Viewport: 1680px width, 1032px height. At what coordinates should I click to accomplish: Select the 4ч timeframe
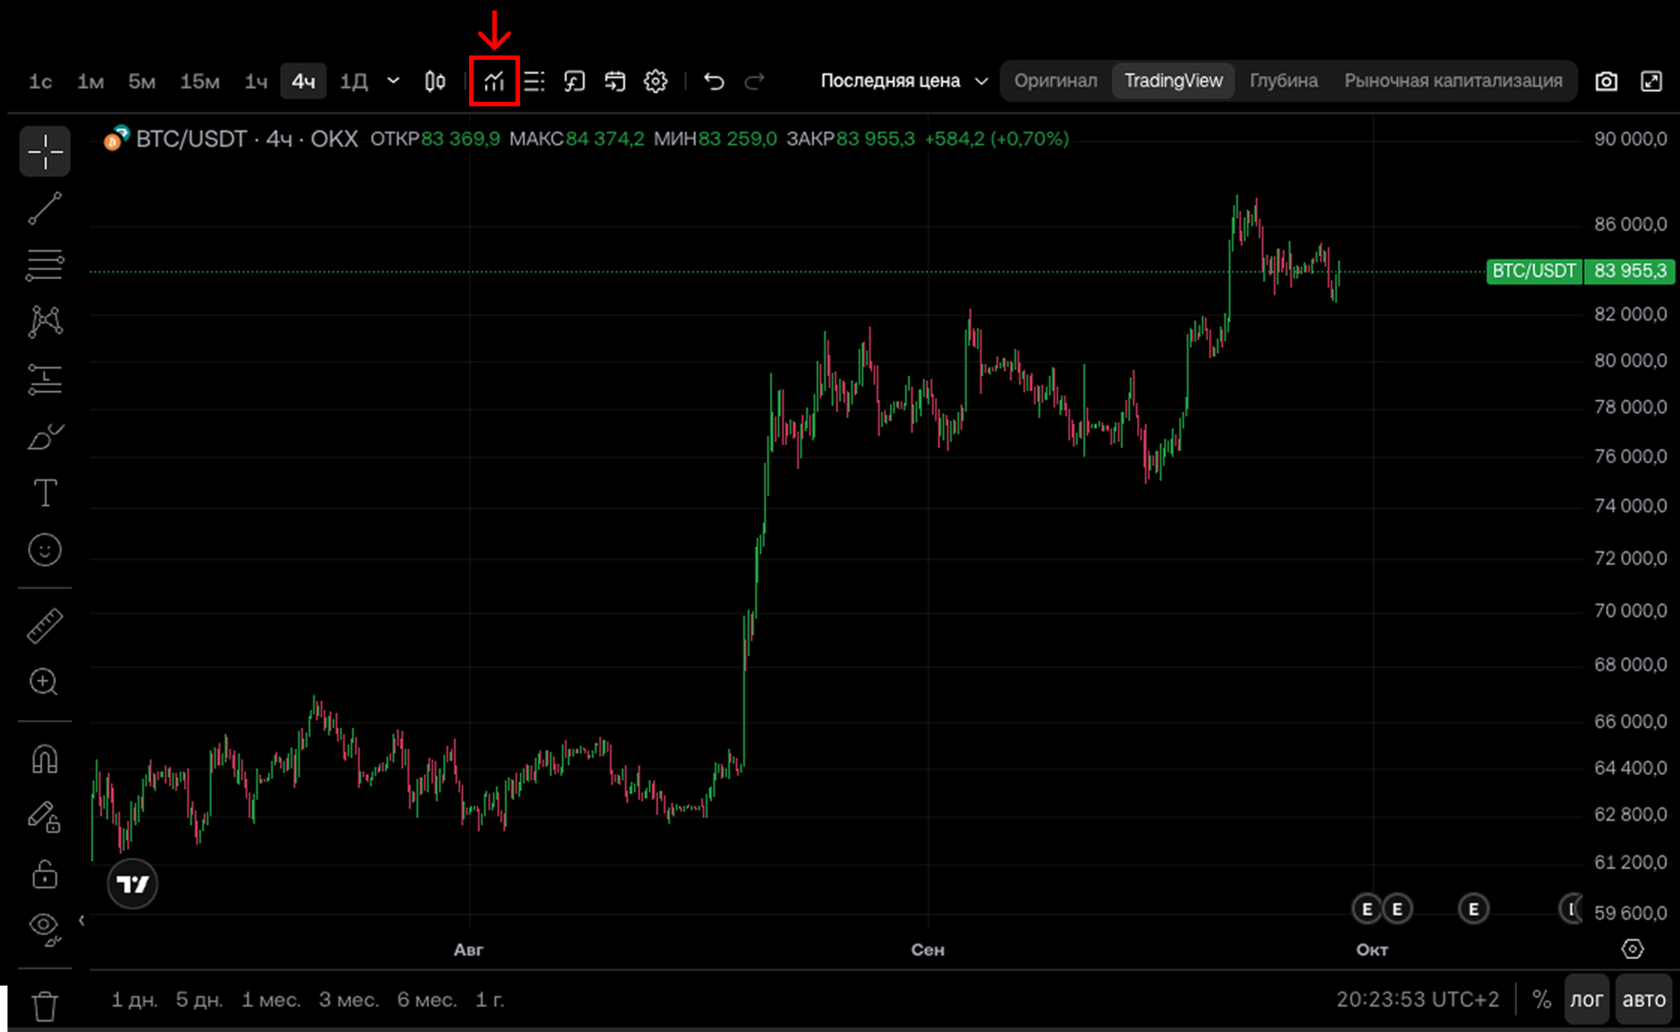click(303, 81)
